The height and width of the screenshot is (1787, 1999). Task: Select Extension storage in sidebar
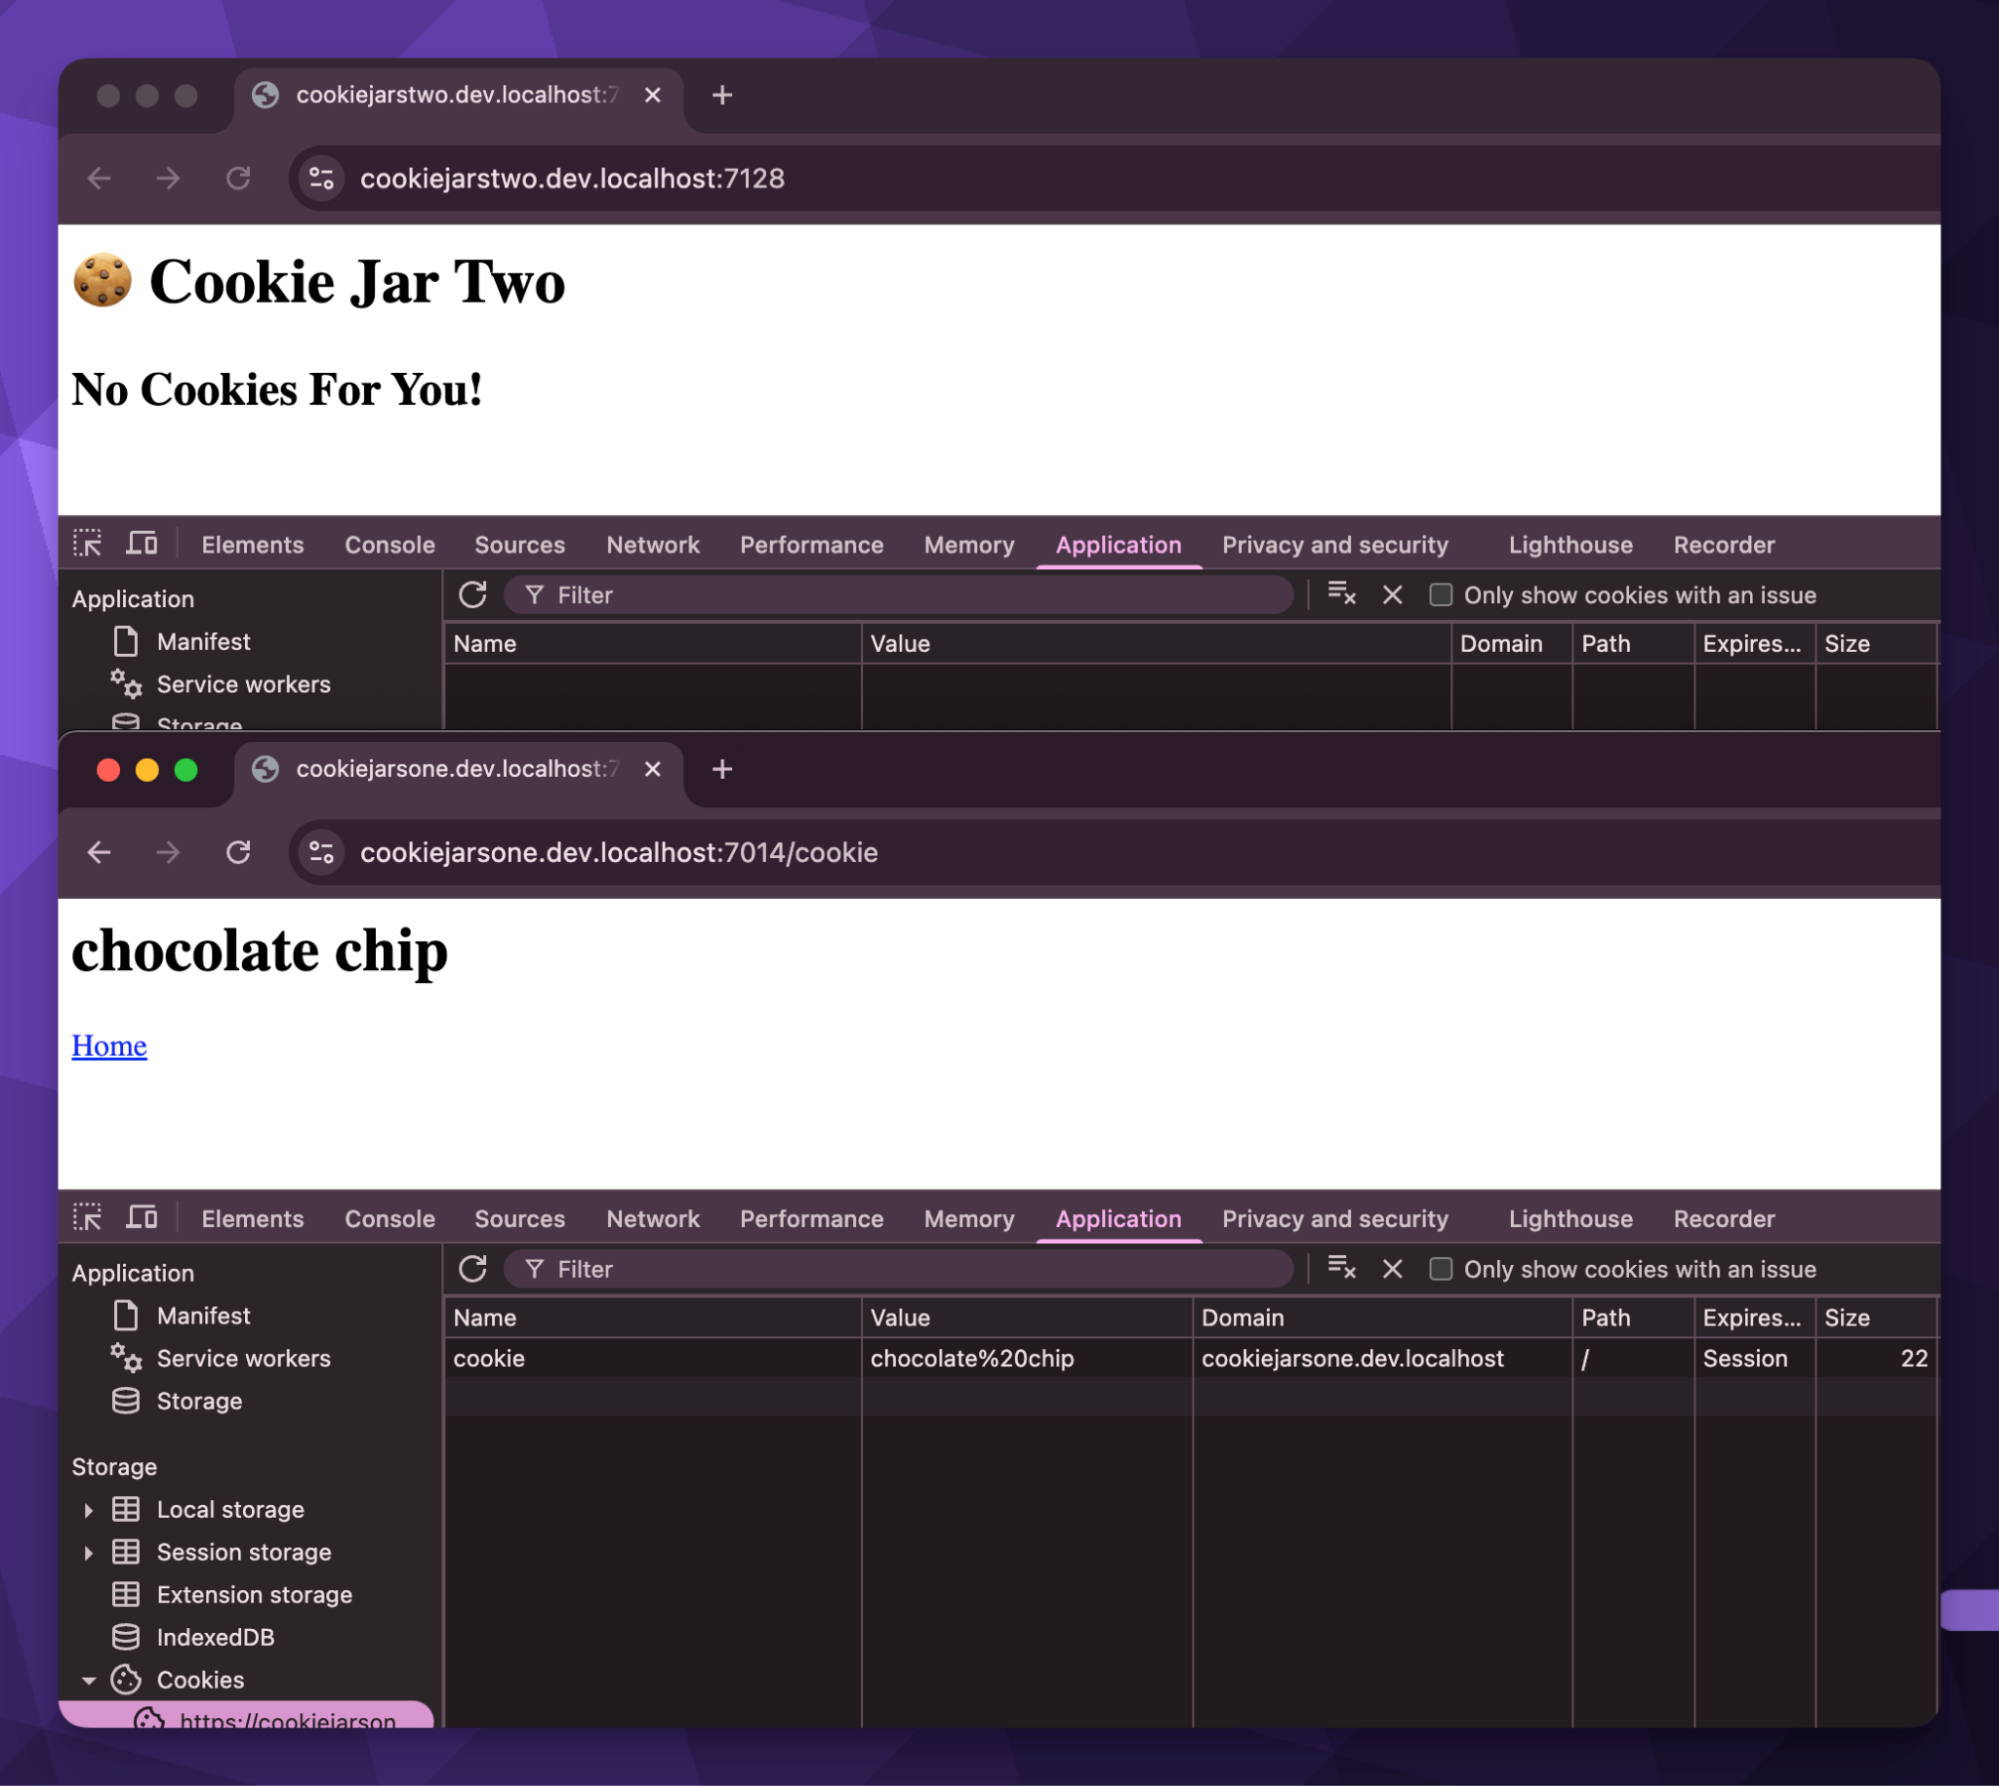click(x=254, y=1595)
